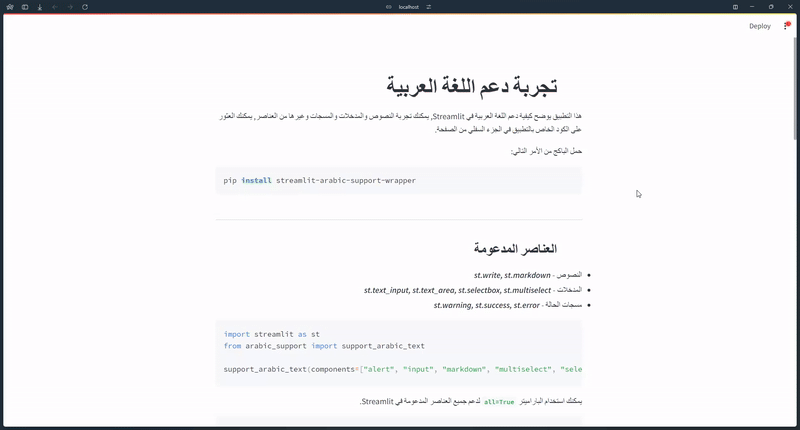Reload the page with refresh icon
The image size is (800, 430).
(85, 7)
